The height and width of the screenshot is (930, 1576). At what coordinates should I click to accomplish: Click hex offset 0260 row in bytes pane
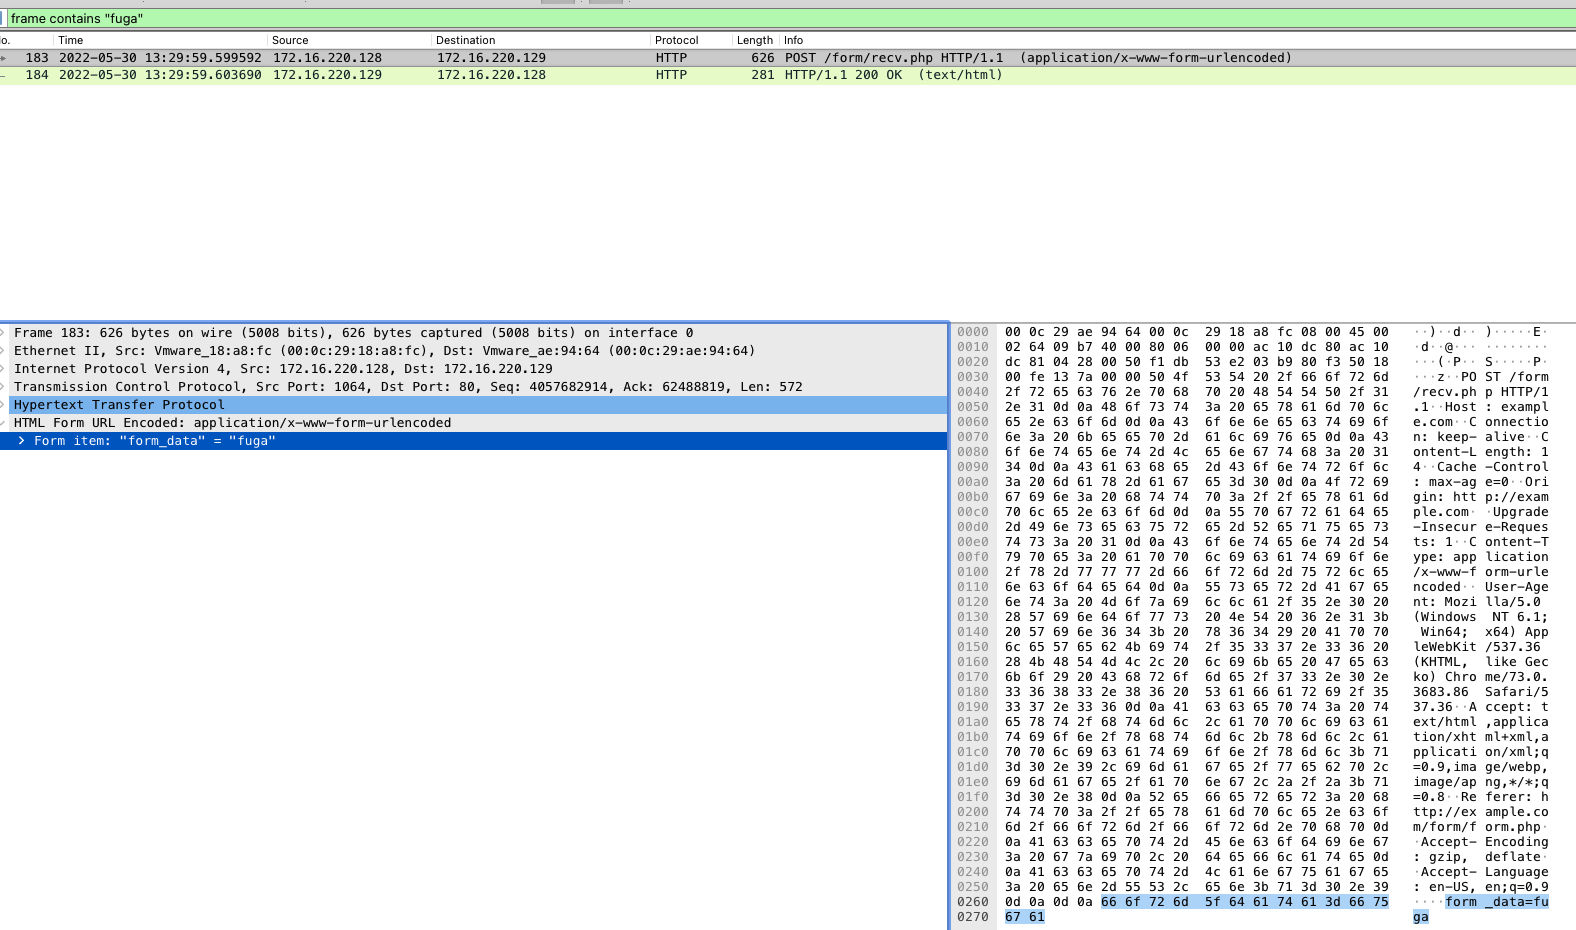tap(972, 902)
